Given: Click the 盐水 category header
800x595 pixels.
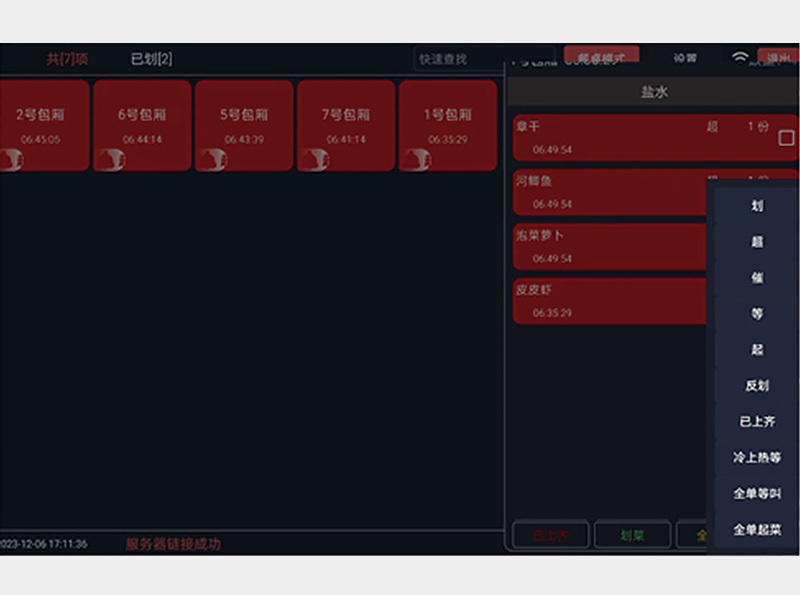Looking at the screenshot, I should coord(654,92).
